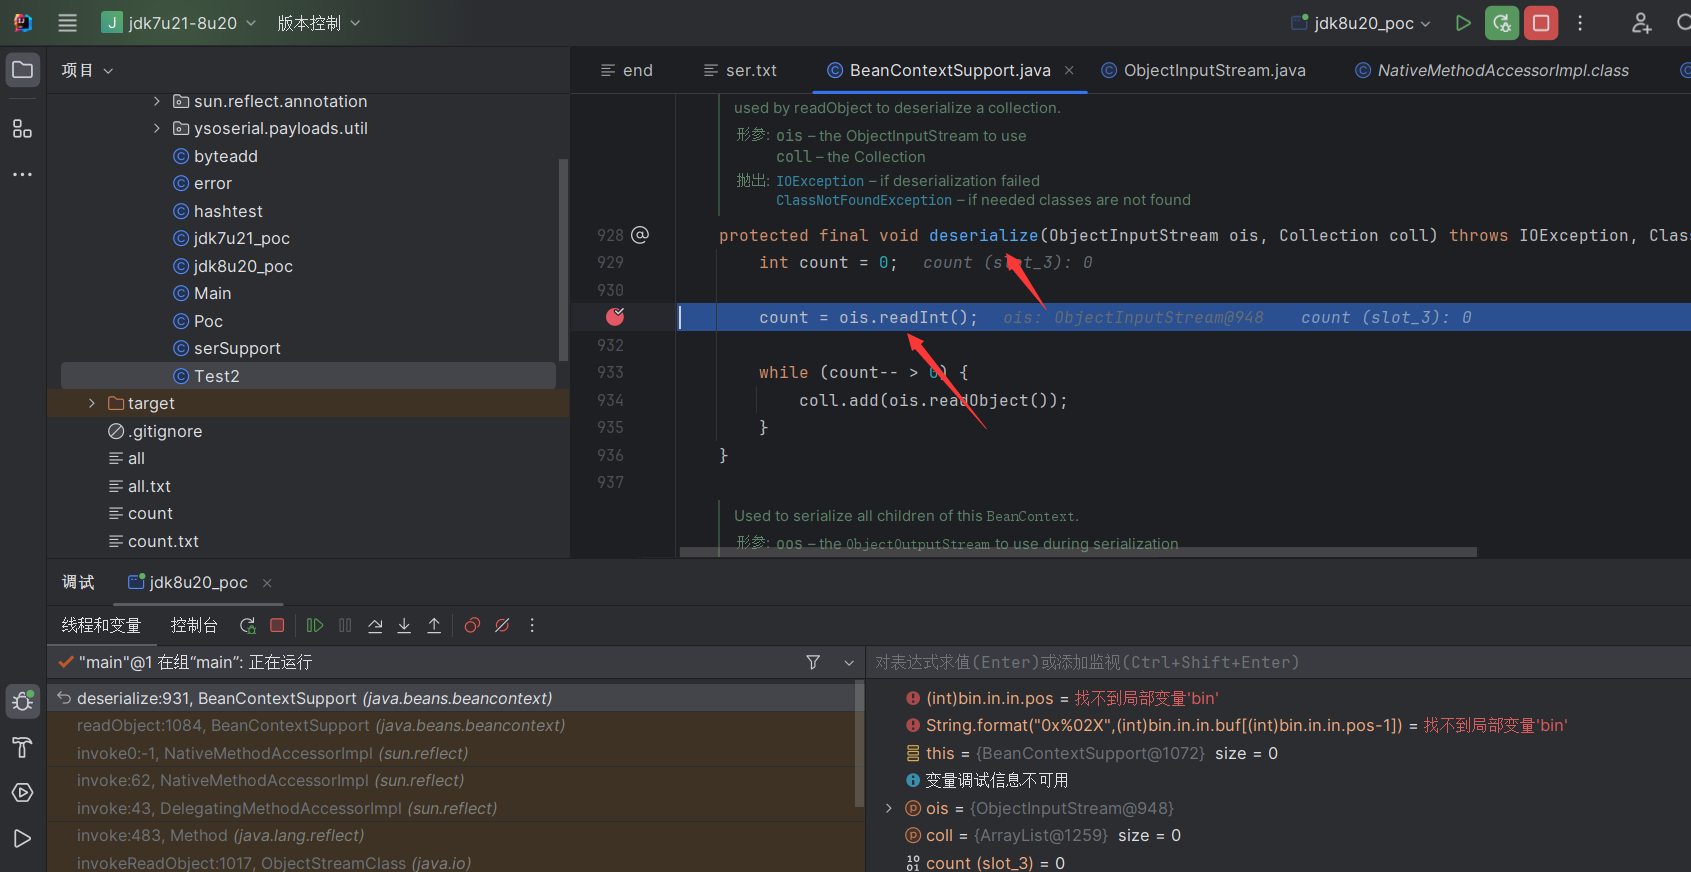Click the project tree vertical scrollbar
Image resolution: width=1691 pixels, height=872 pixels.
563,260
